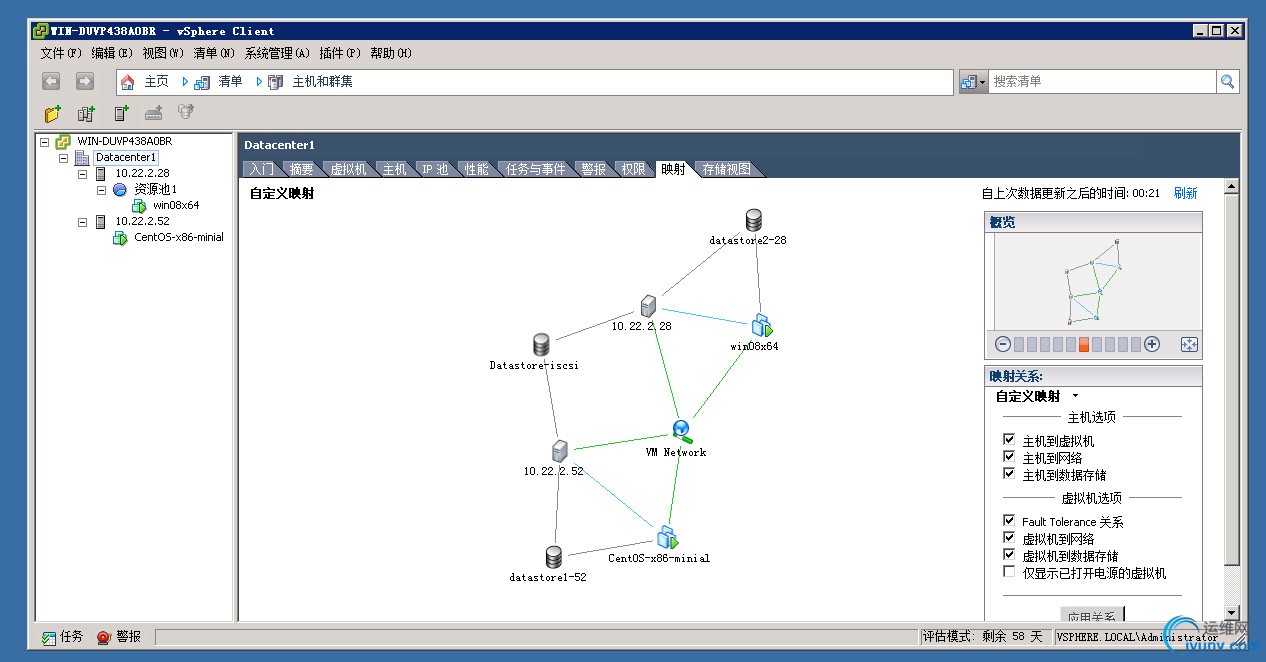Viewport: 1266px width, 662px height.
Task: Click the add host toolbar icon
Action: tap(121, 114)
